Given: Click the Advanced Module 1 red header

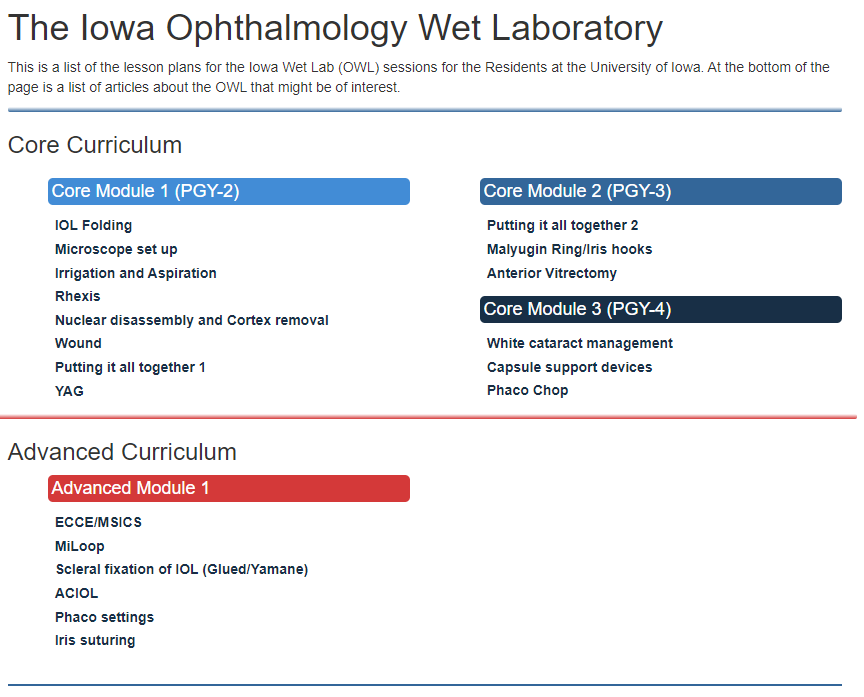Looking at the screenshot, I should [228, 489].
